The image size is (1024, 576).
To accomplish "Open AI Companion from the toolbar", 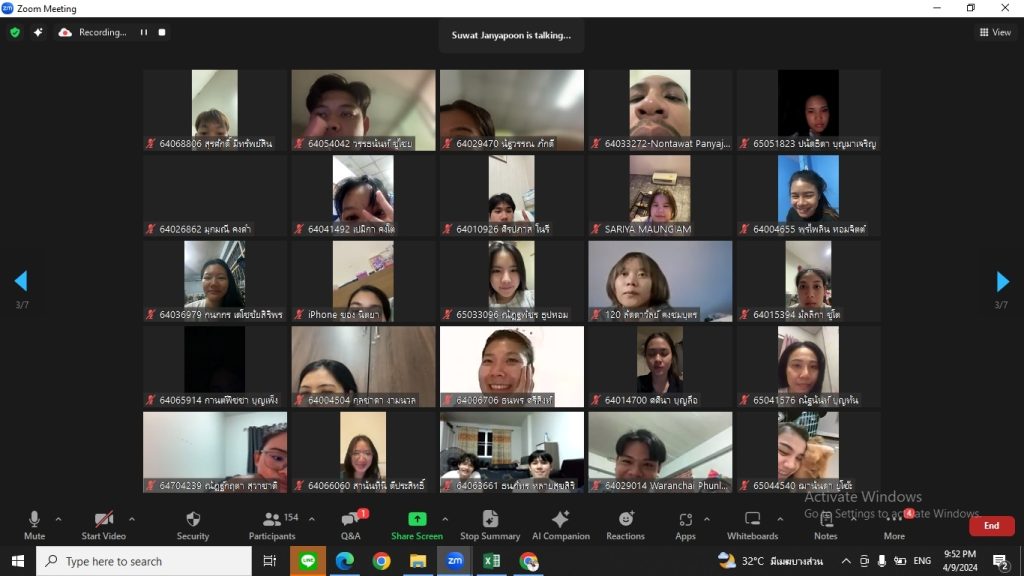I will point(560,525).
